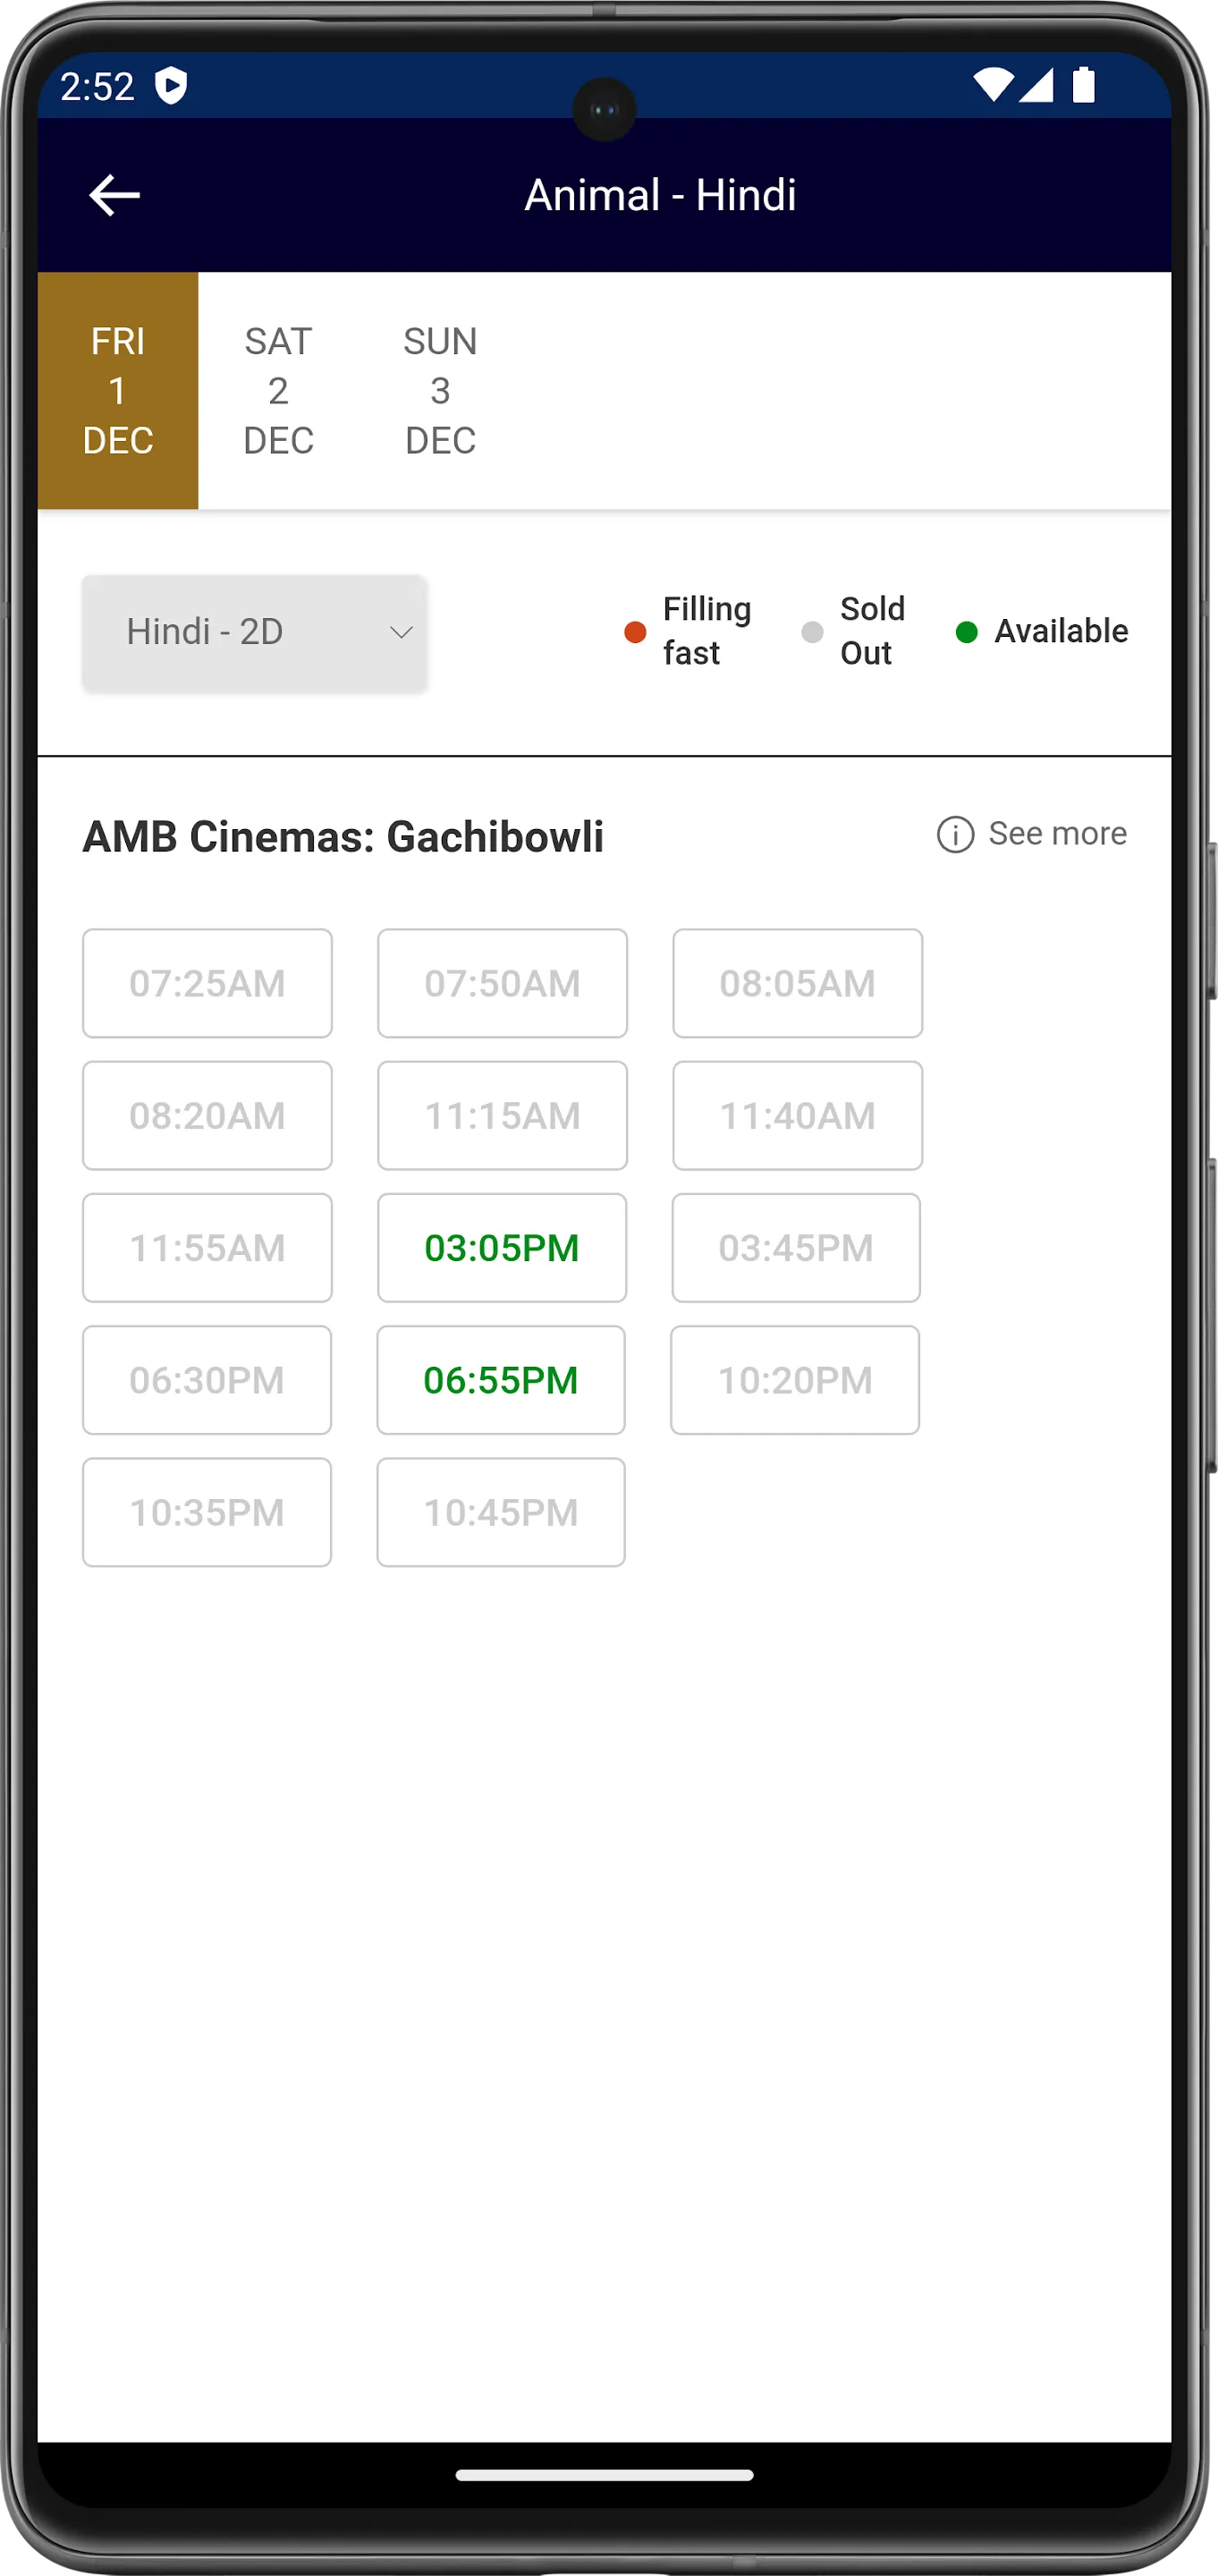The image size is (1218, 2576).
Task: Tap the Animal - Hindi title
Action: 660,195
